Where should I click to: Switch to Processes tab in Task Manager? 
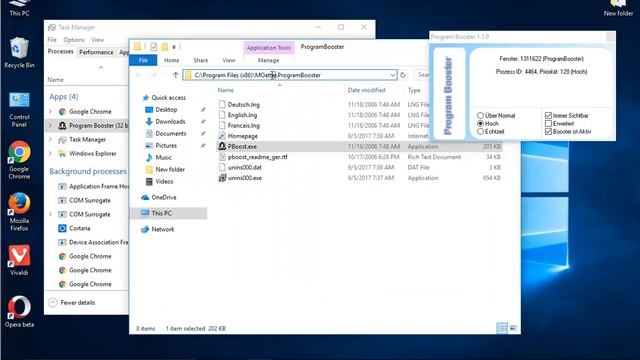60,51
